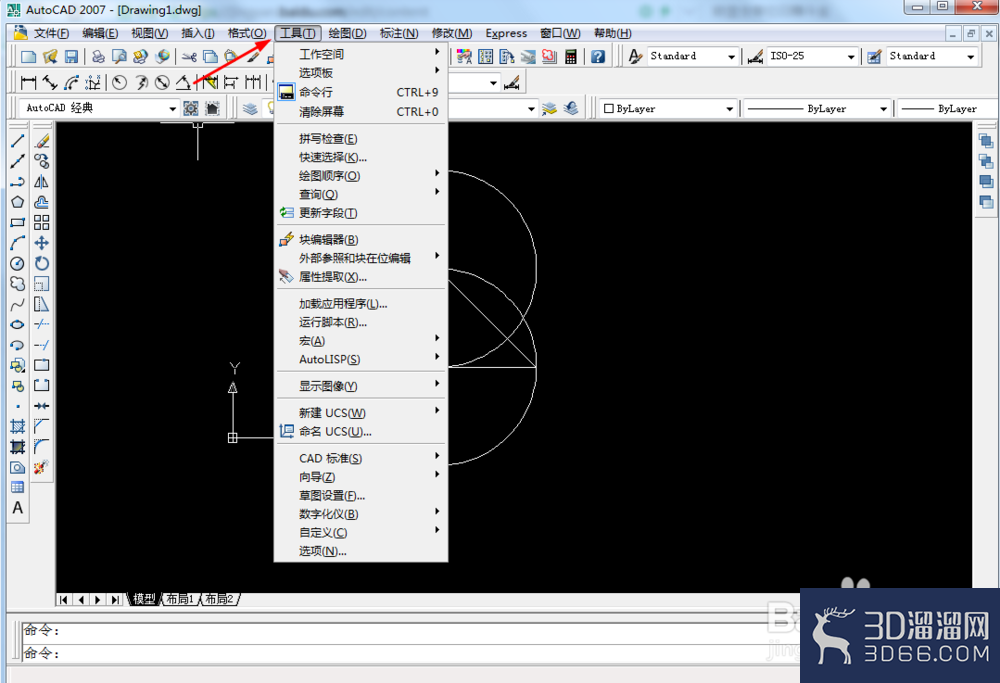Open the 绘图(D) menu
This screenshot has height=683, width=1000.
click(348, 33)
